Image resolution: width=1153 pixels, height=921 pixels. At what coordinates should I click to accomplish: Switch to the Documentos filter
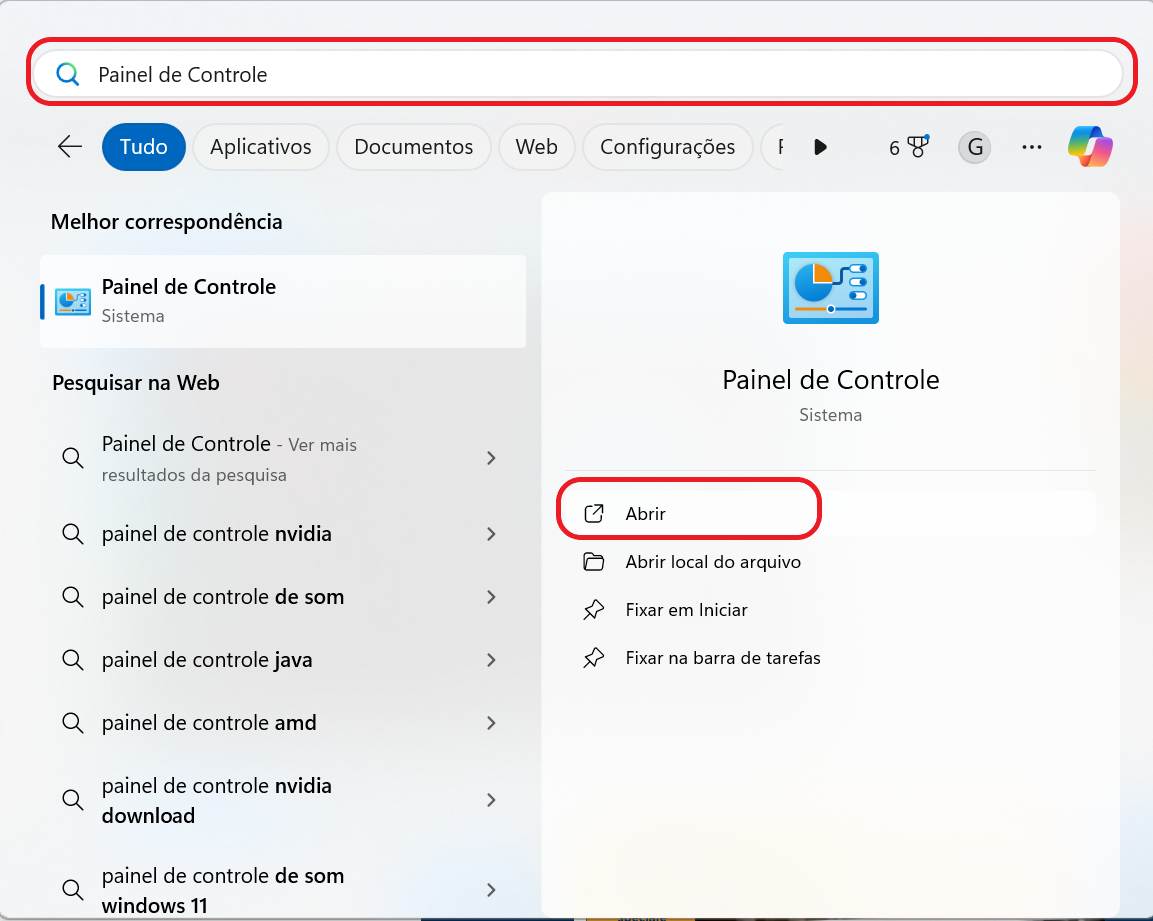413,146
